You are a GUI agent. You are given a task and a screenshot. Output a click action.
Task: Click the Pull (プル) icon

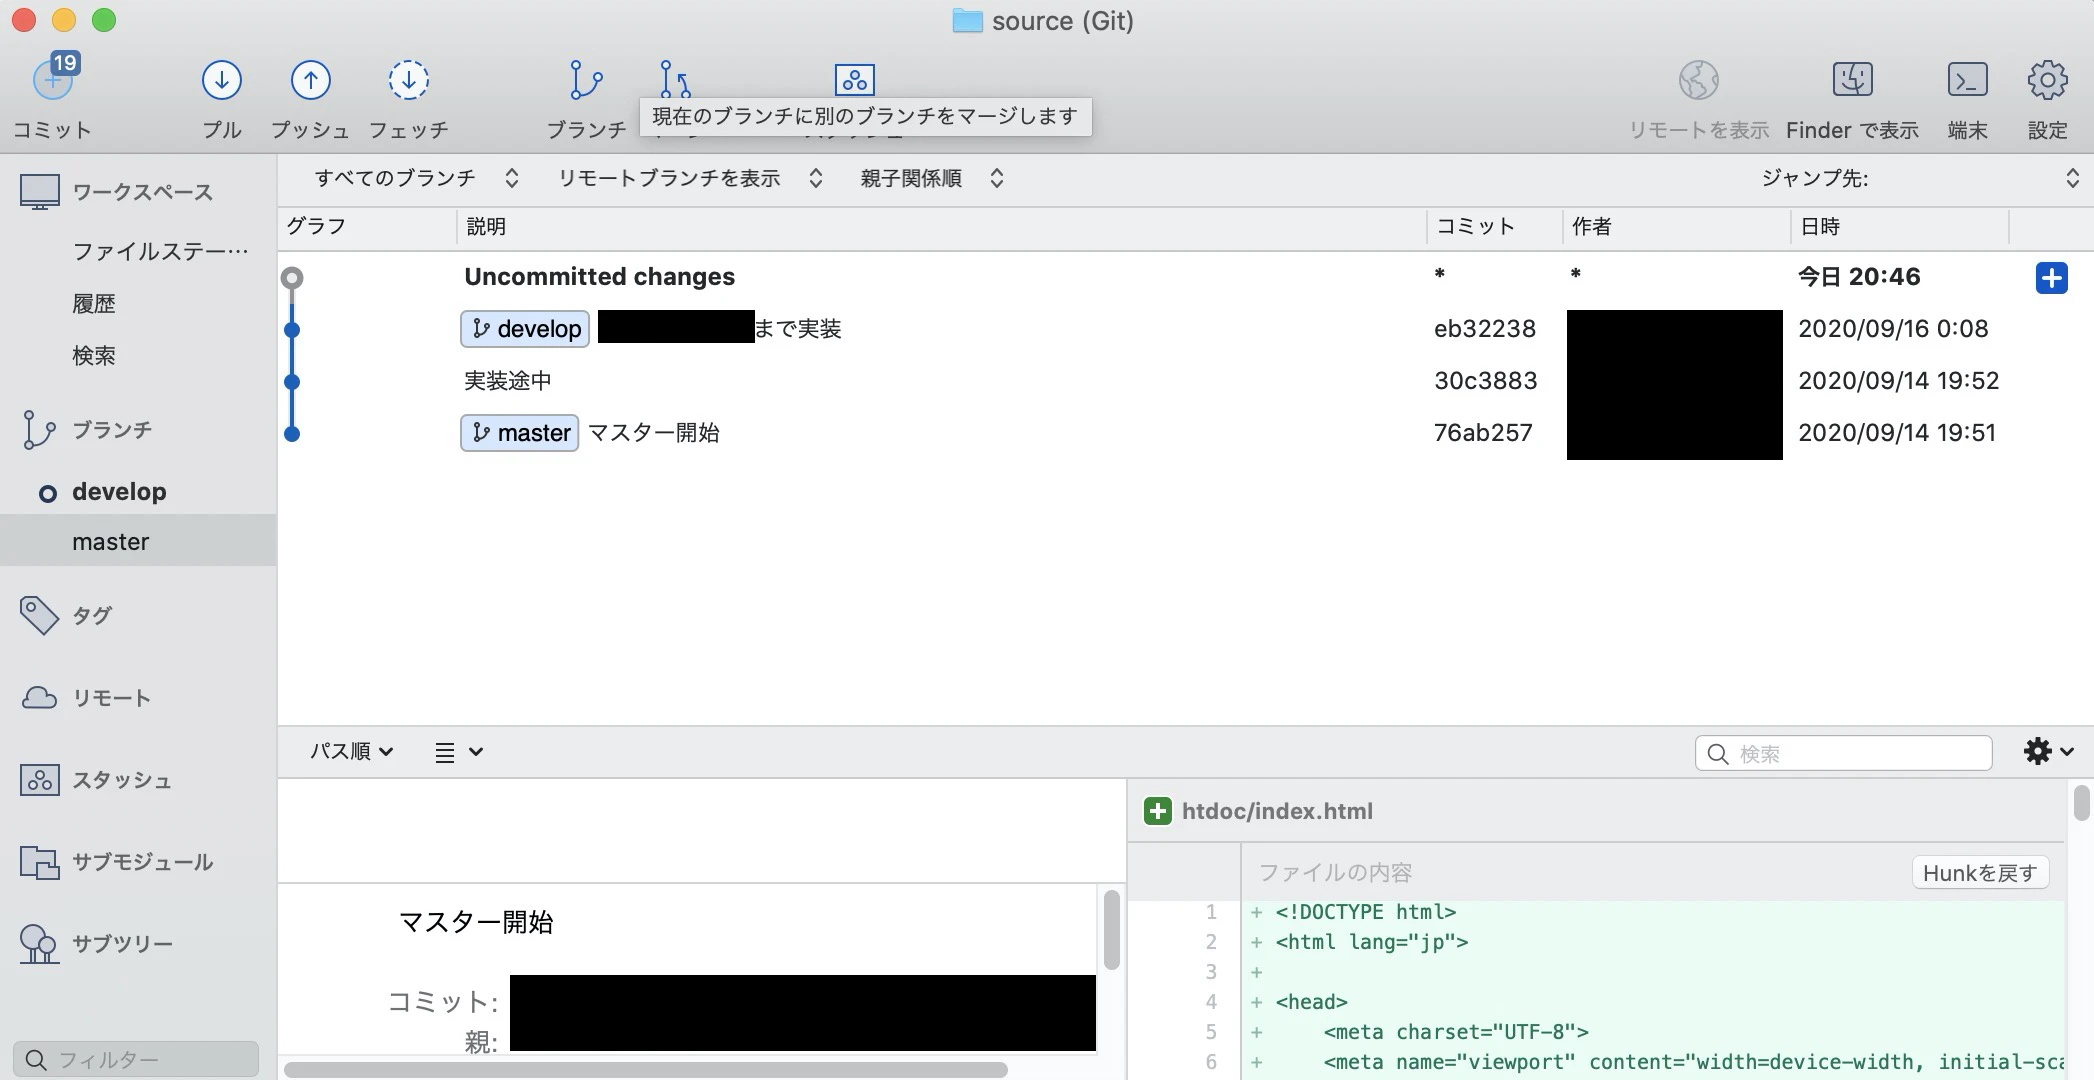point(221,80)
